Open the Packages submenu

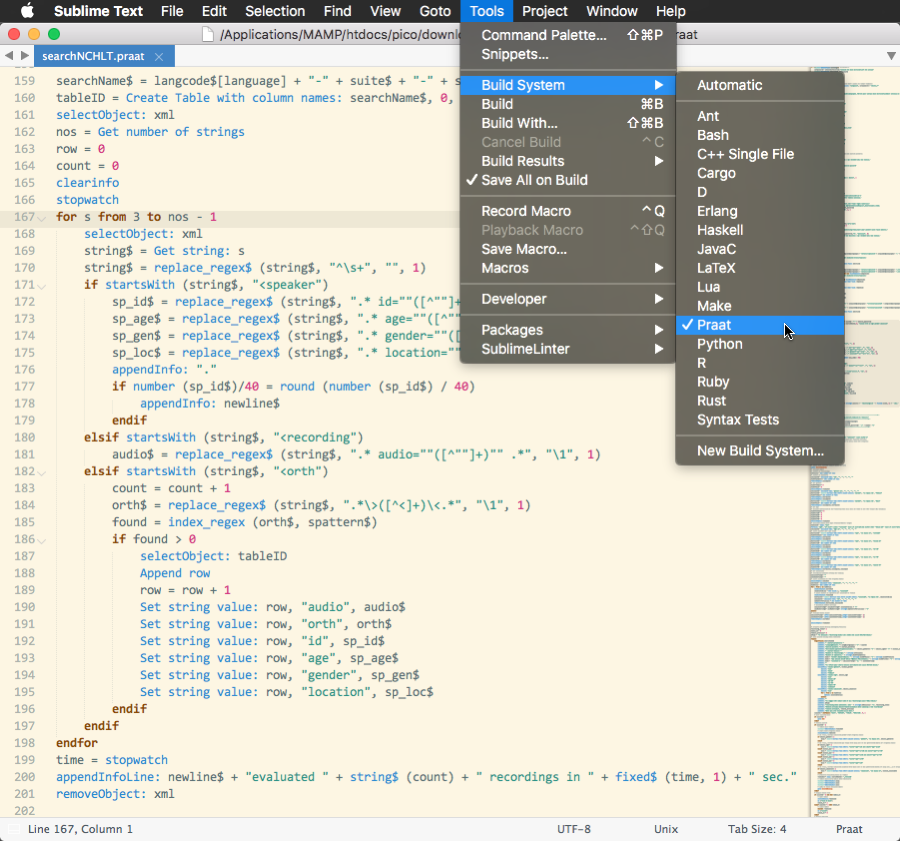568,330
